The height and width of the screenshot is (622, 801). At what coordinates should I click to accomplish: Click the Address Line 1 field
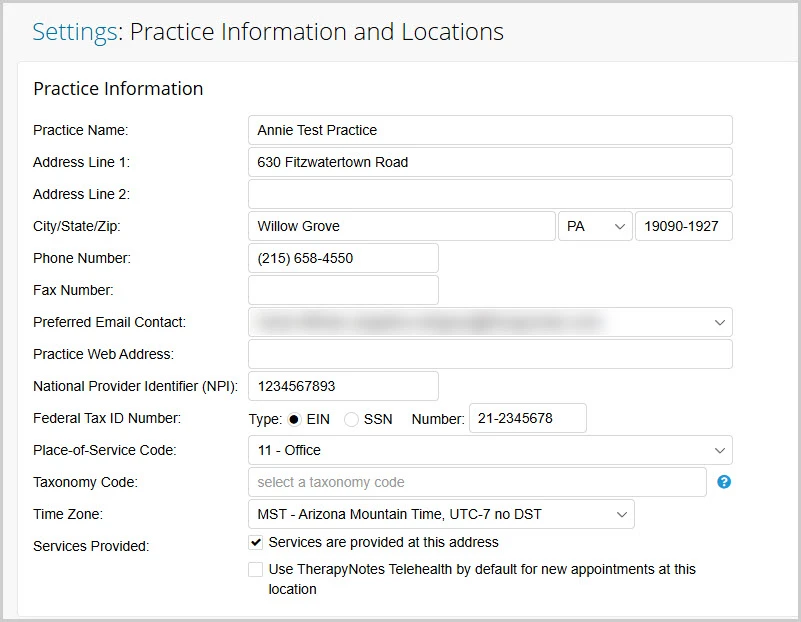coord(490,162)
